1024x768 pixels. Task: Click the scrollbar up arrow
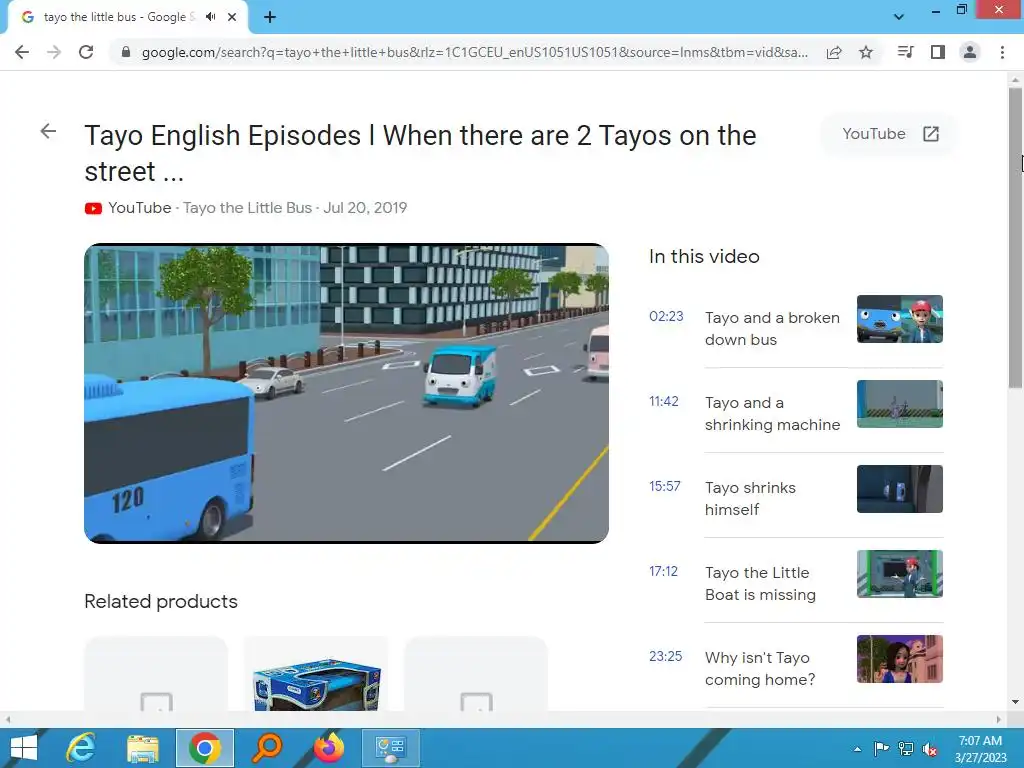1015,80
